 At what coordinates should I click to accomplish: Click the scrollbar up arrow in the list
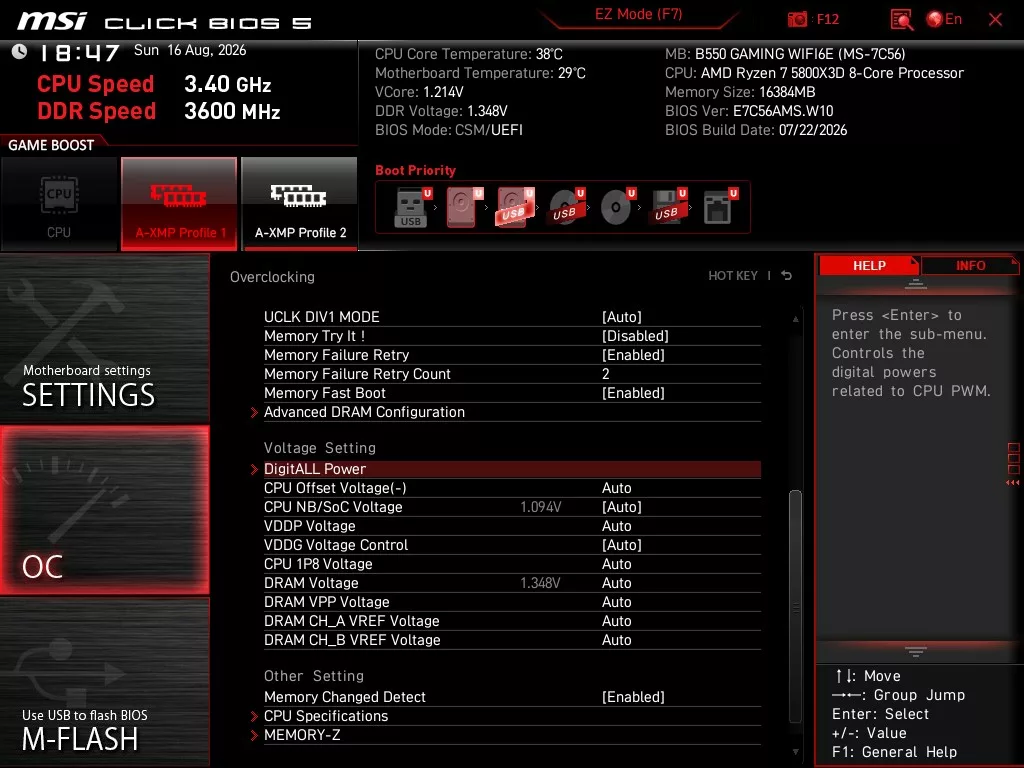(795, 319)
